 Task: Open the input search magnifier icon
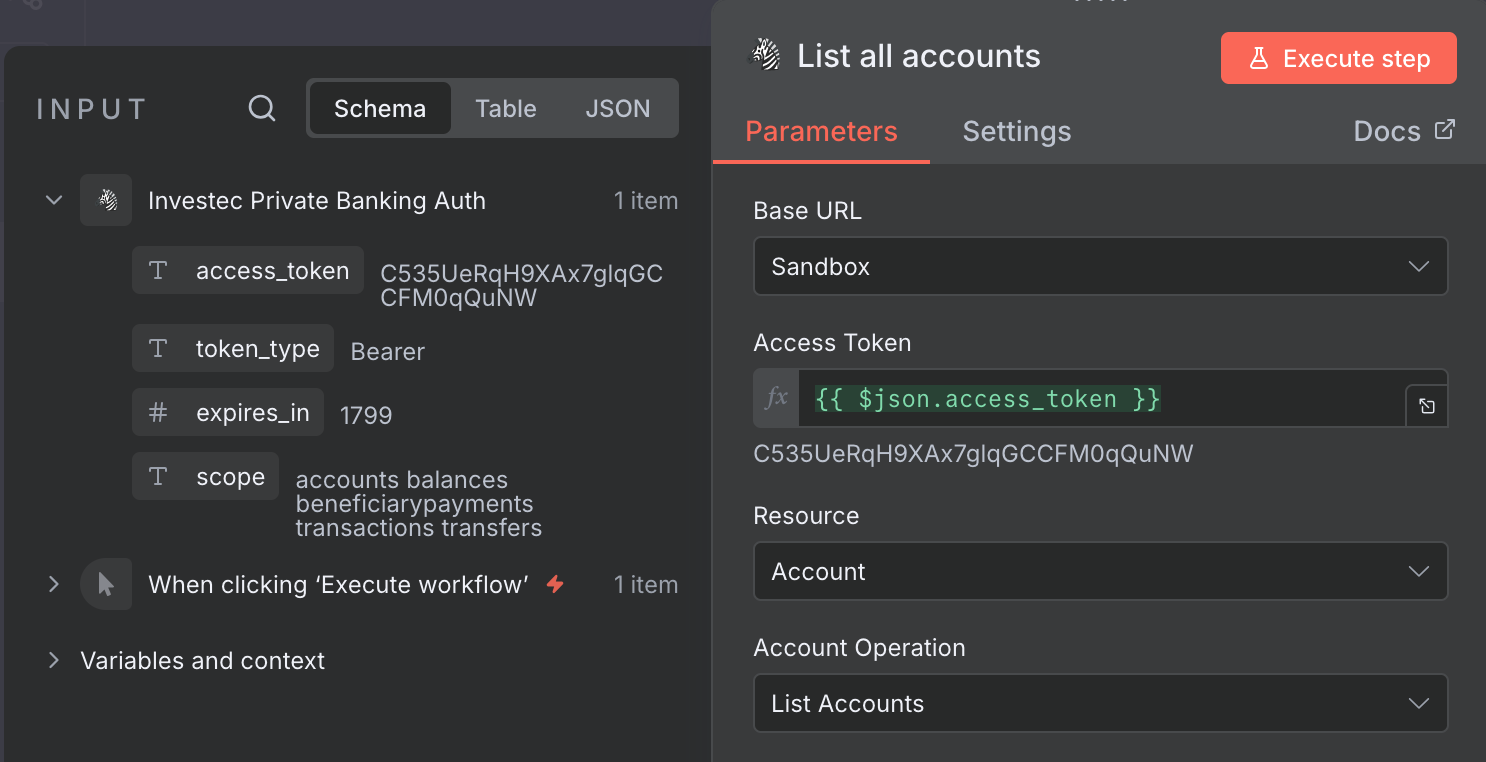click(x=262, y=108)
